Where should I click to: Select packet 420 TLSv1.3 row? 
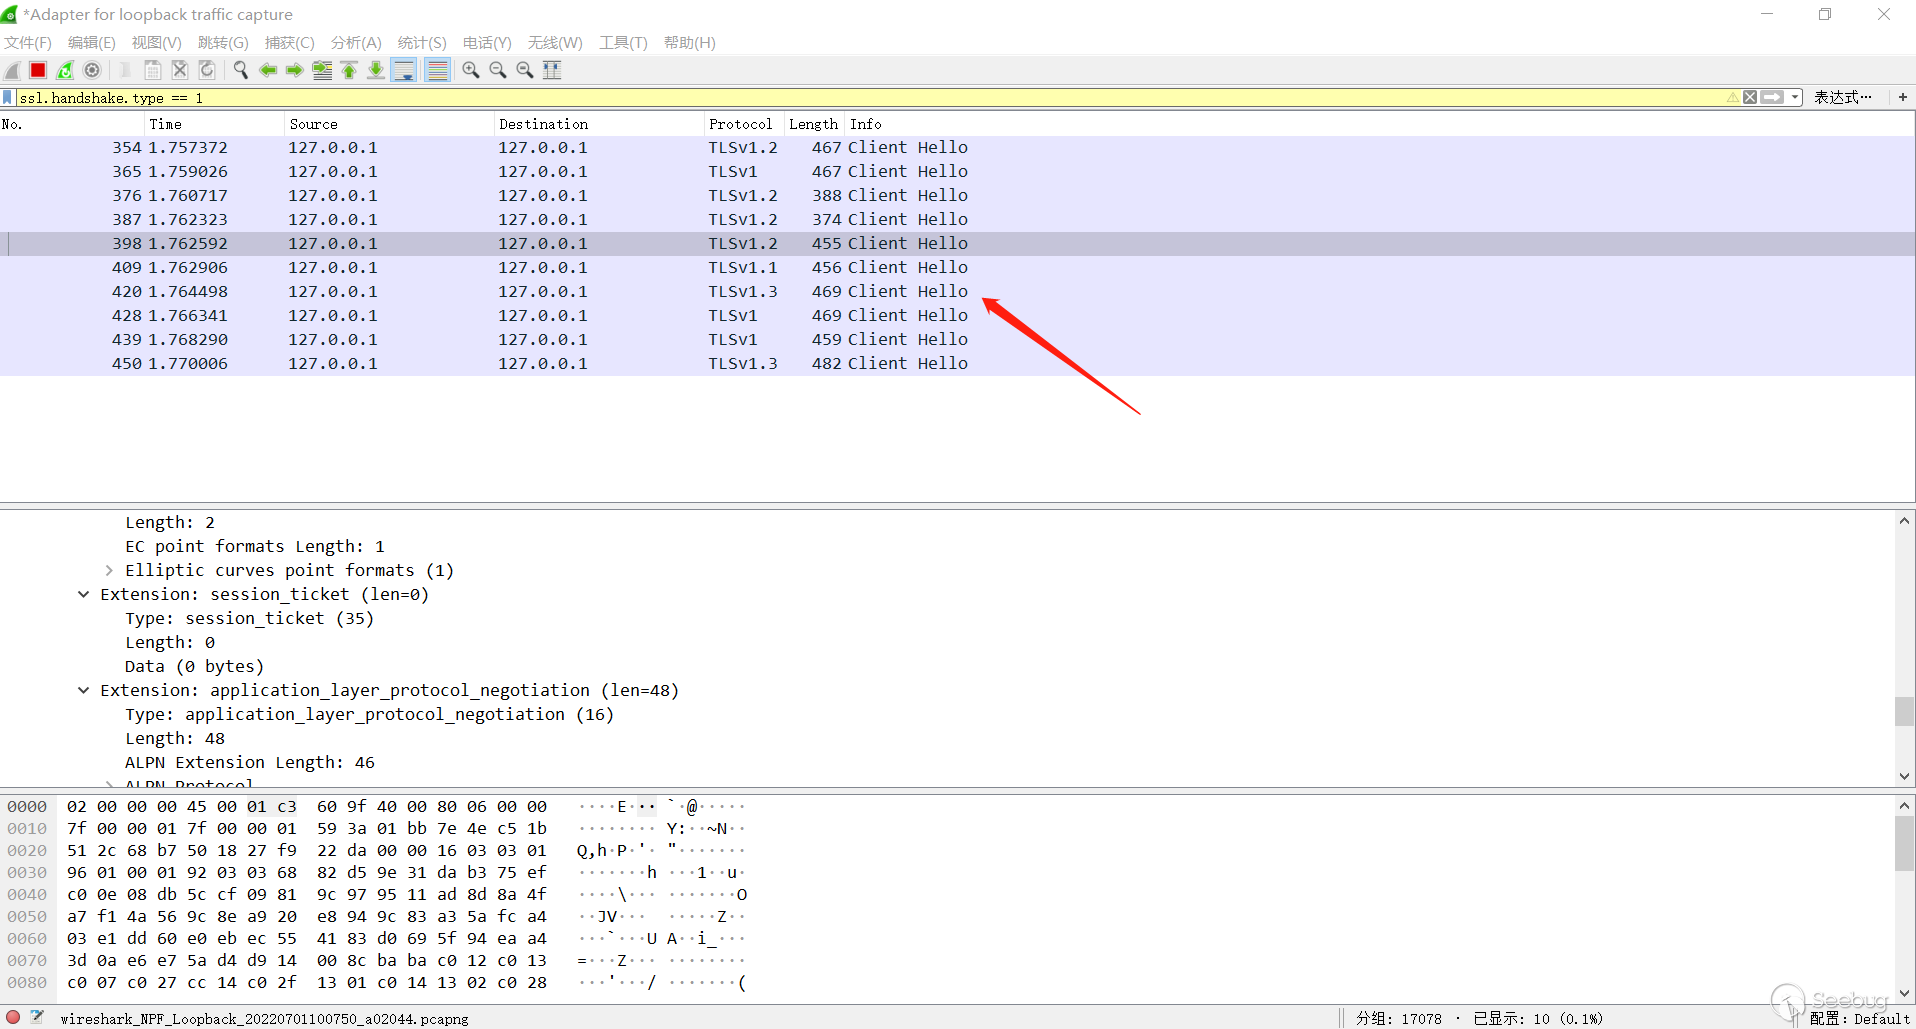[x=957, y=291]
